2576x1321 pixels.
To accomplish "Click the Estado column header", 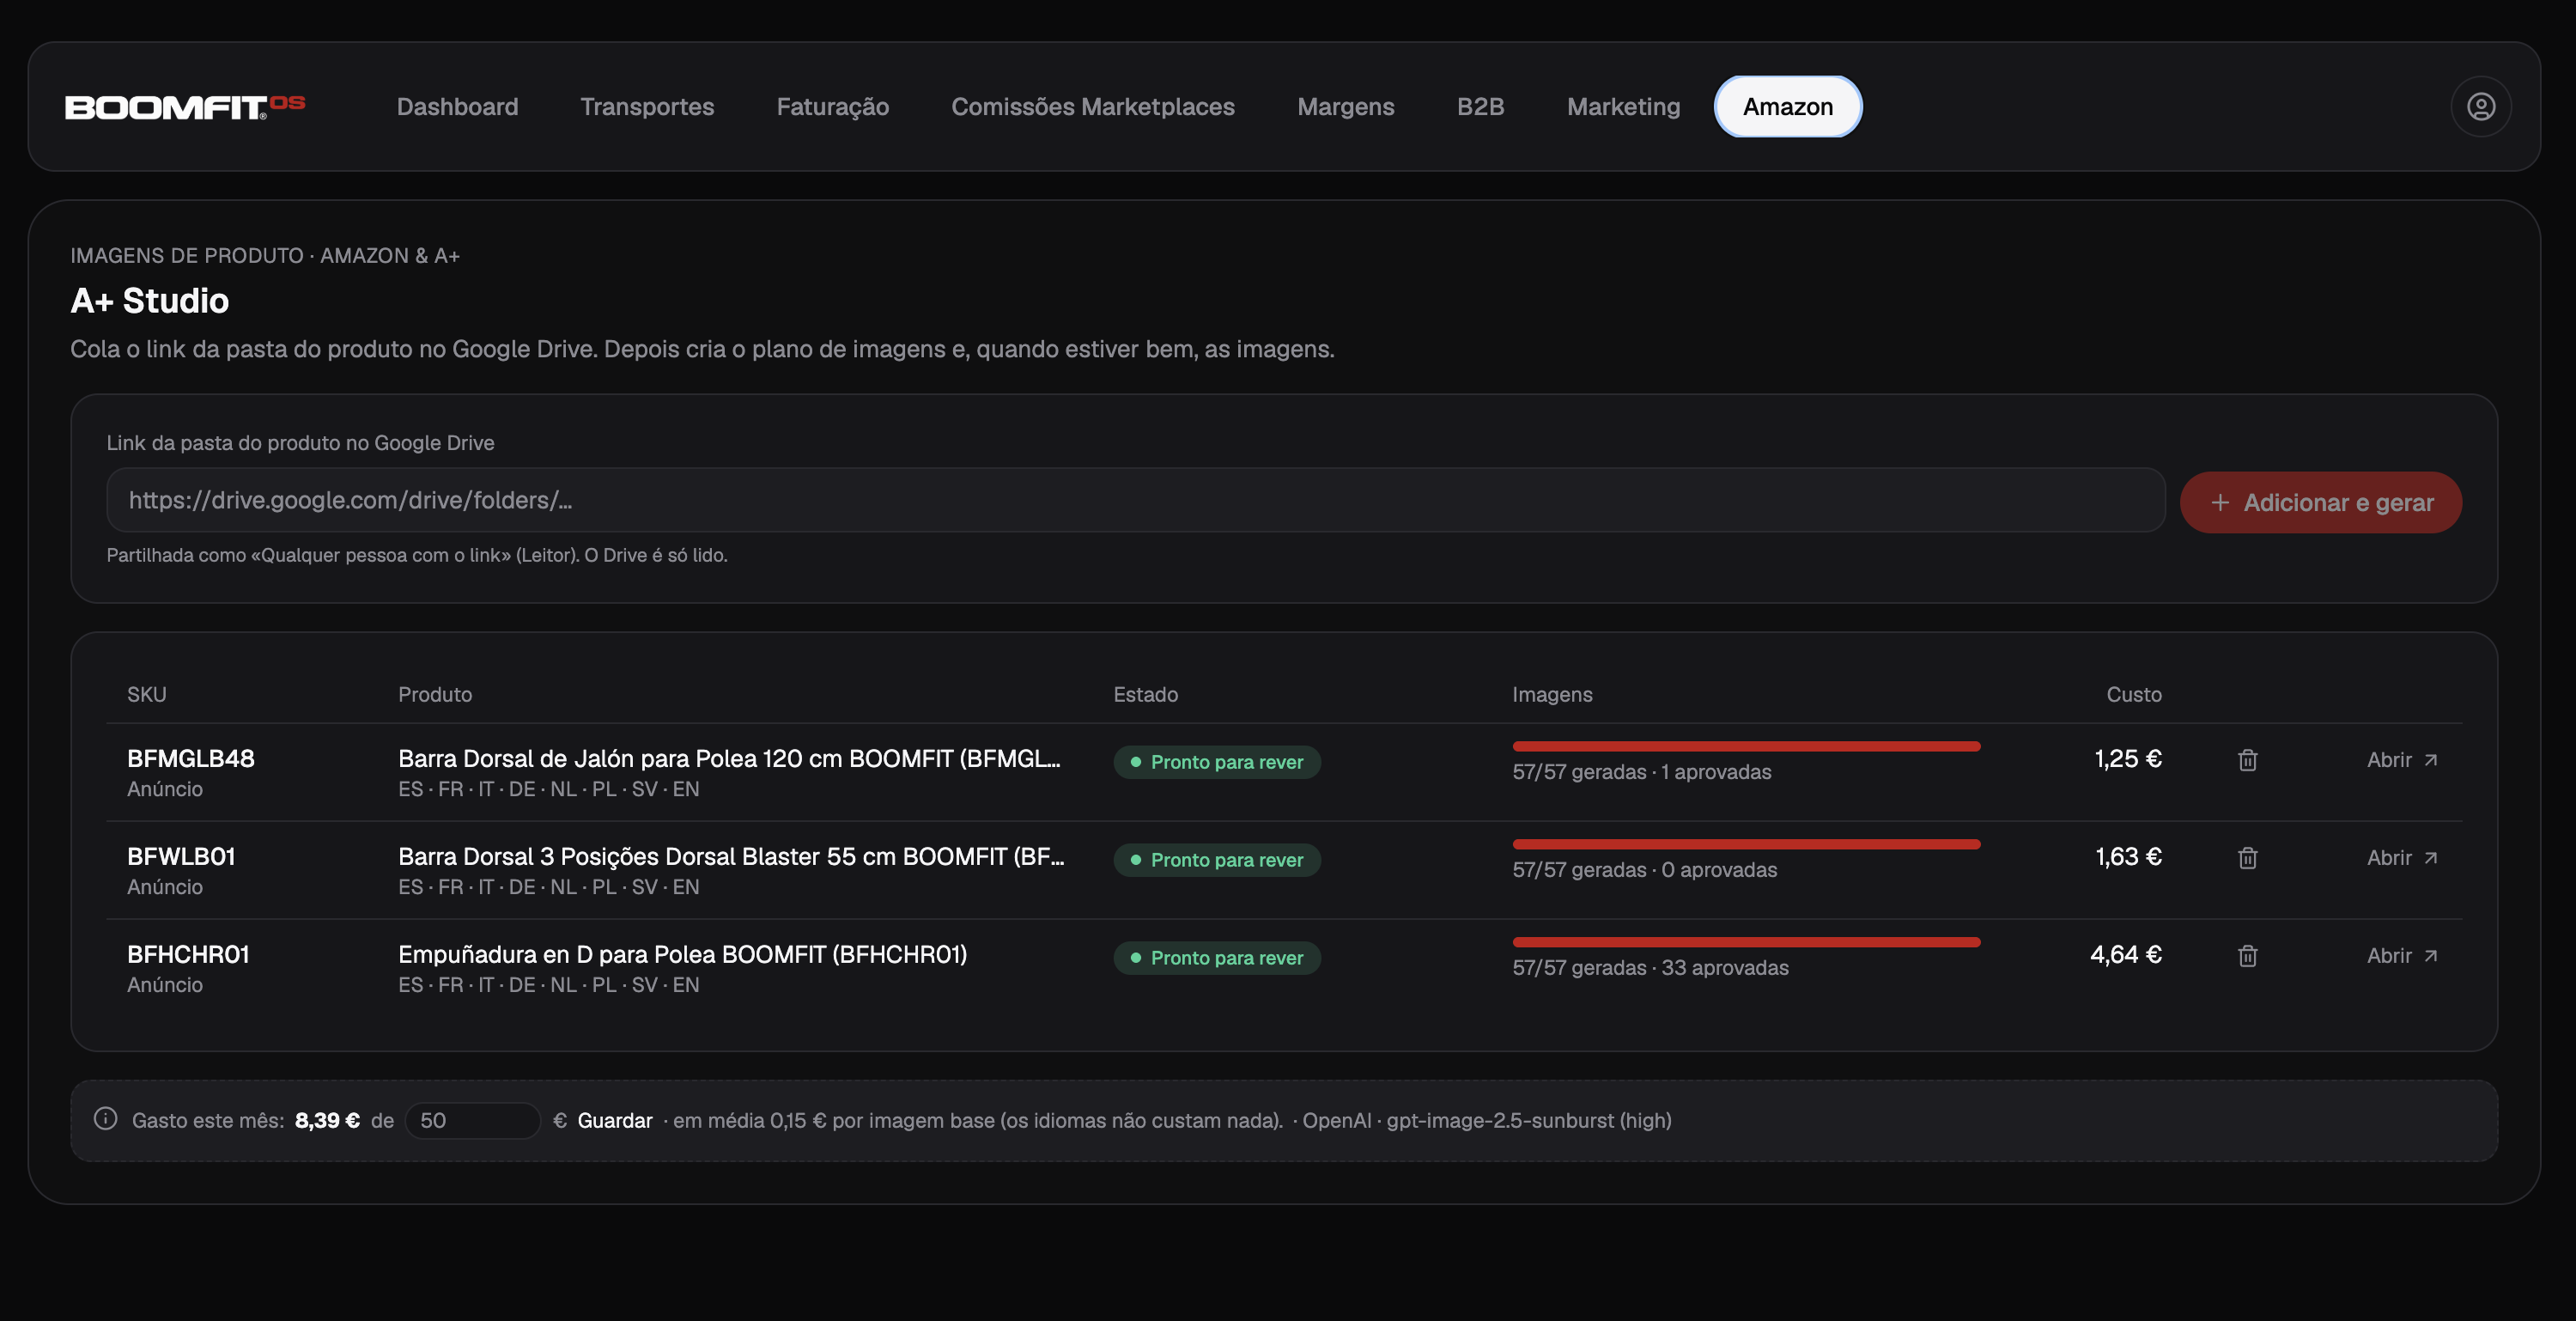I will 1145,694.
